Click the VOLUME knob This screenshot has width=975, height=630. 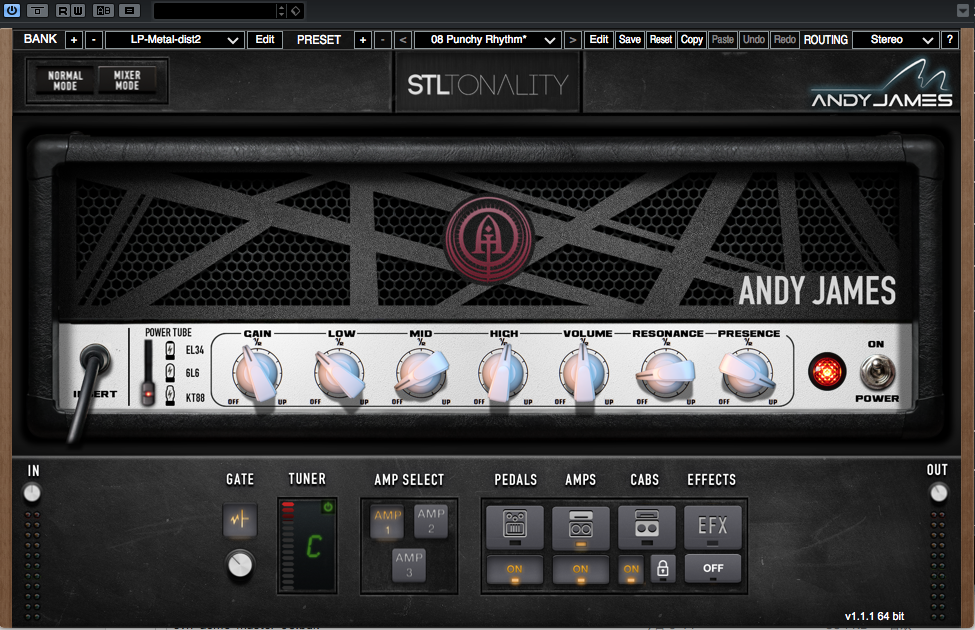click(x=584, y=374)
